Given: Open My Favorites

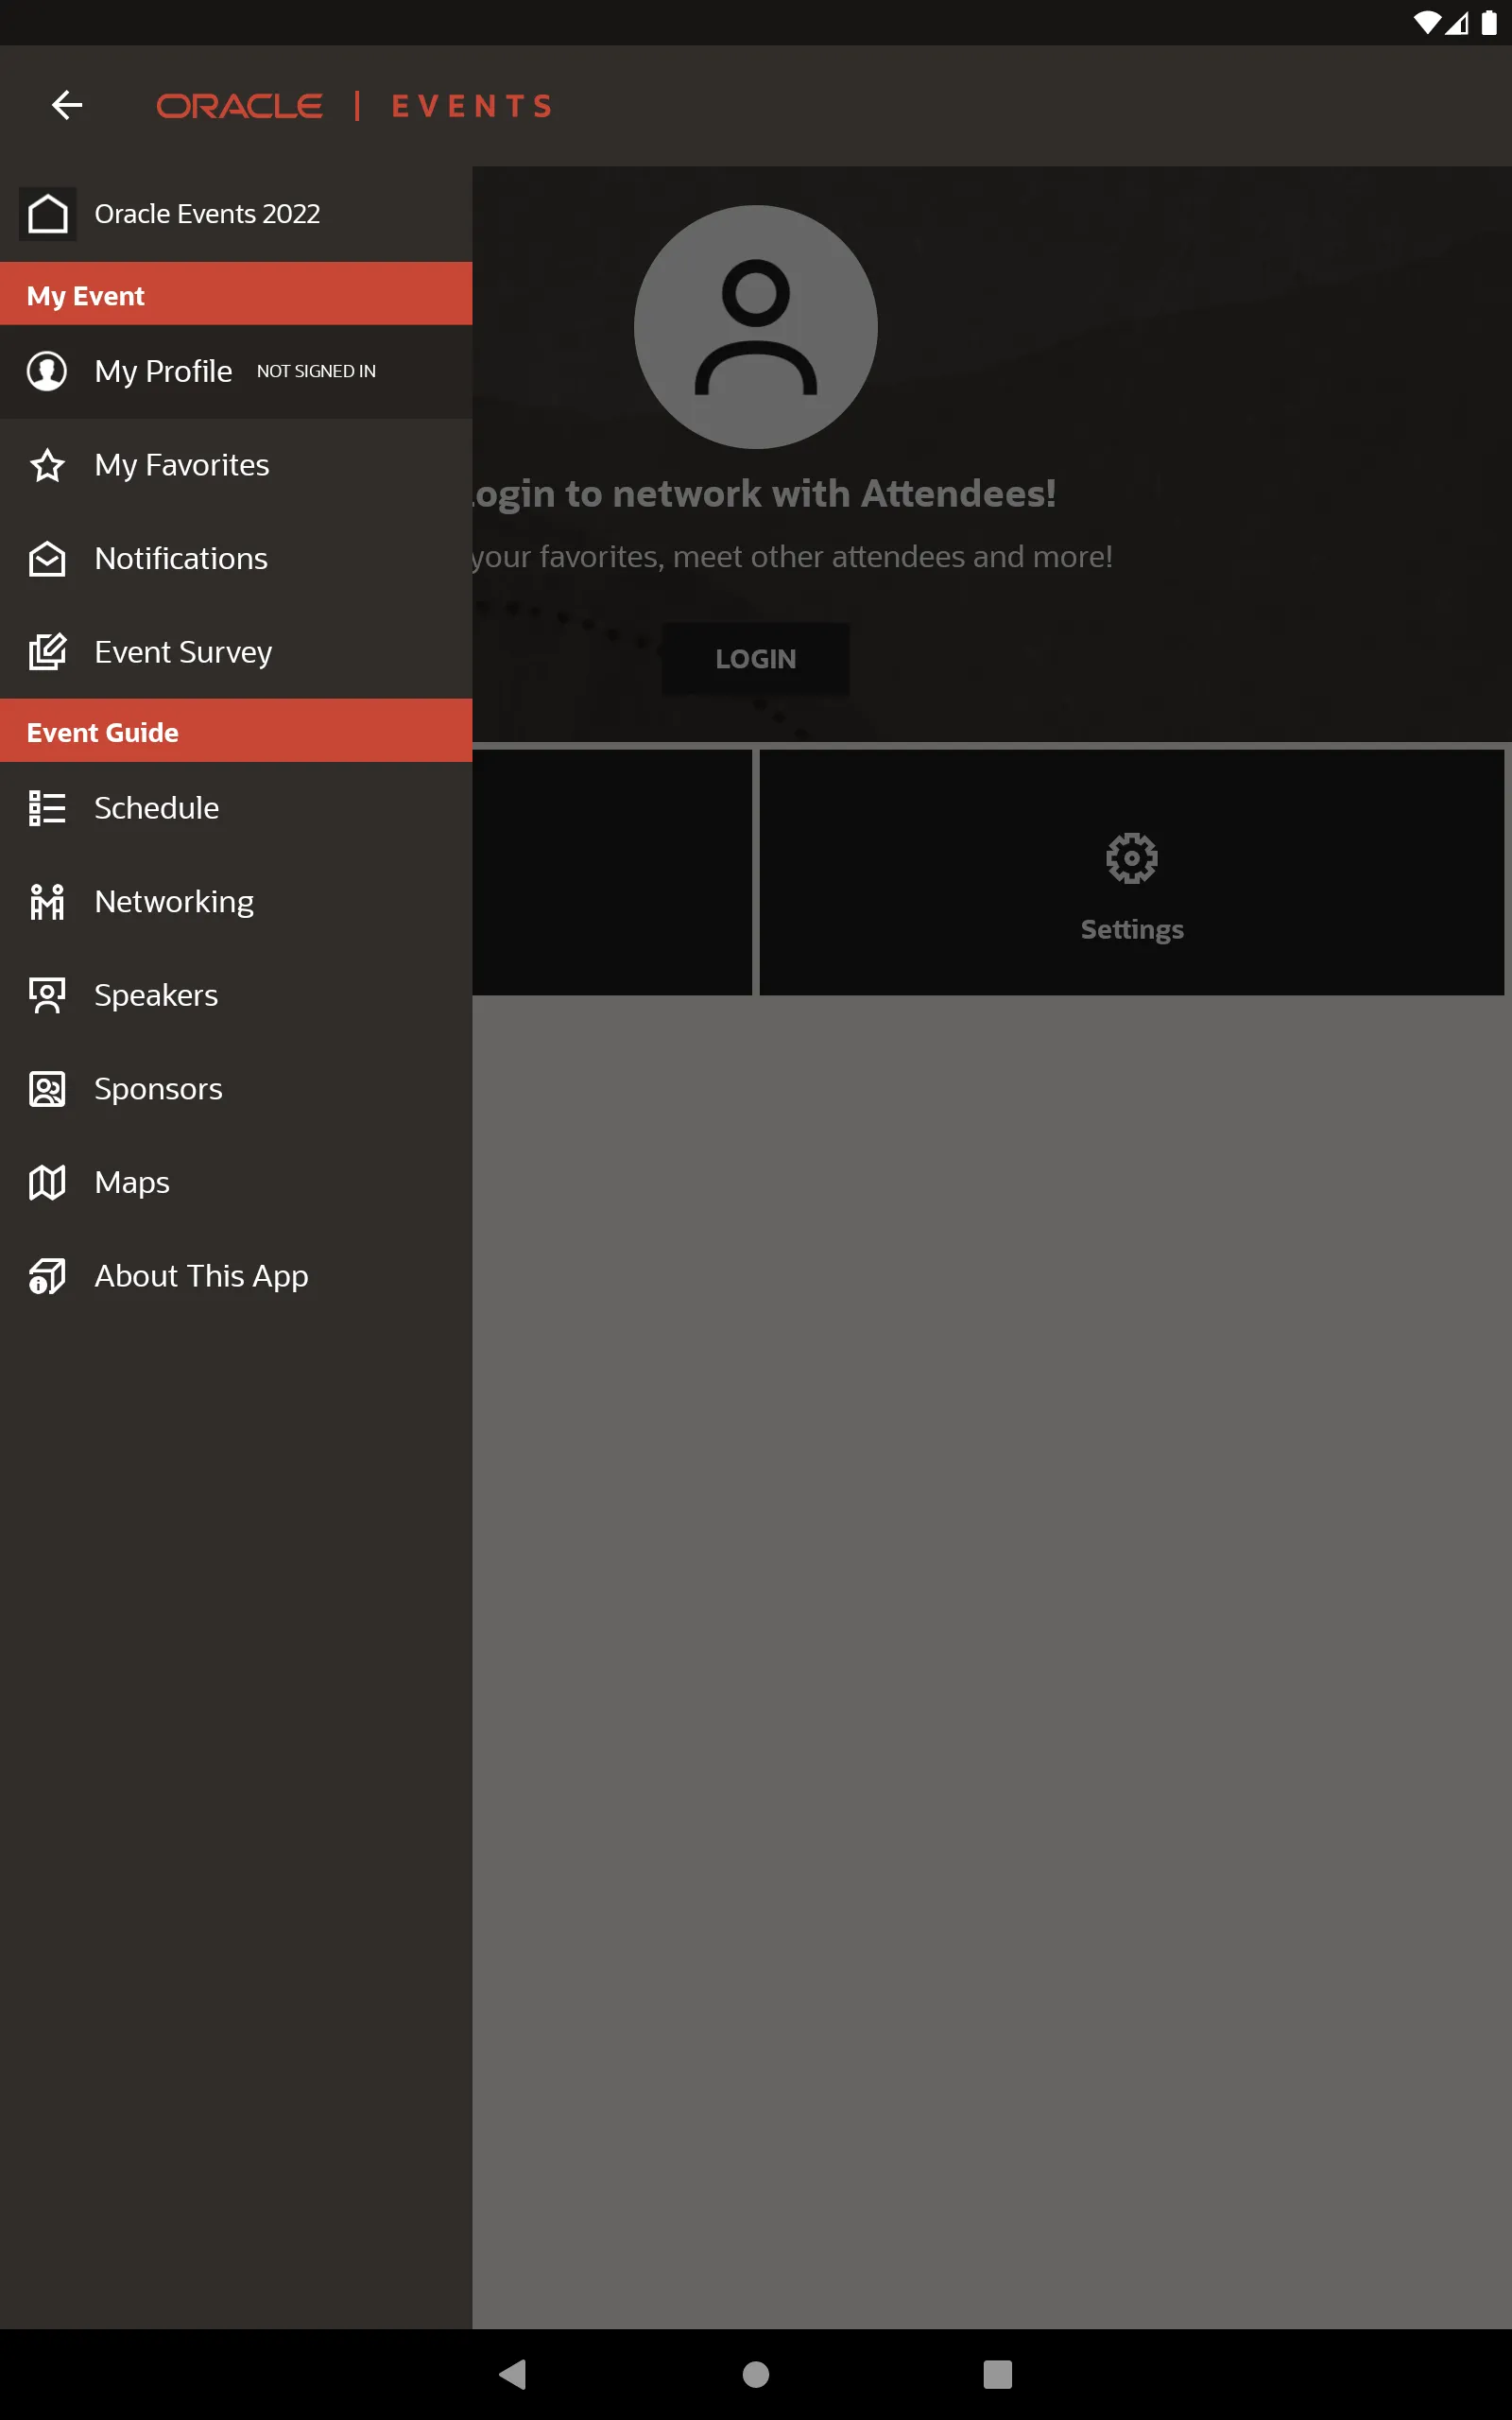Looking at the screenshot, I should point(236,465).
